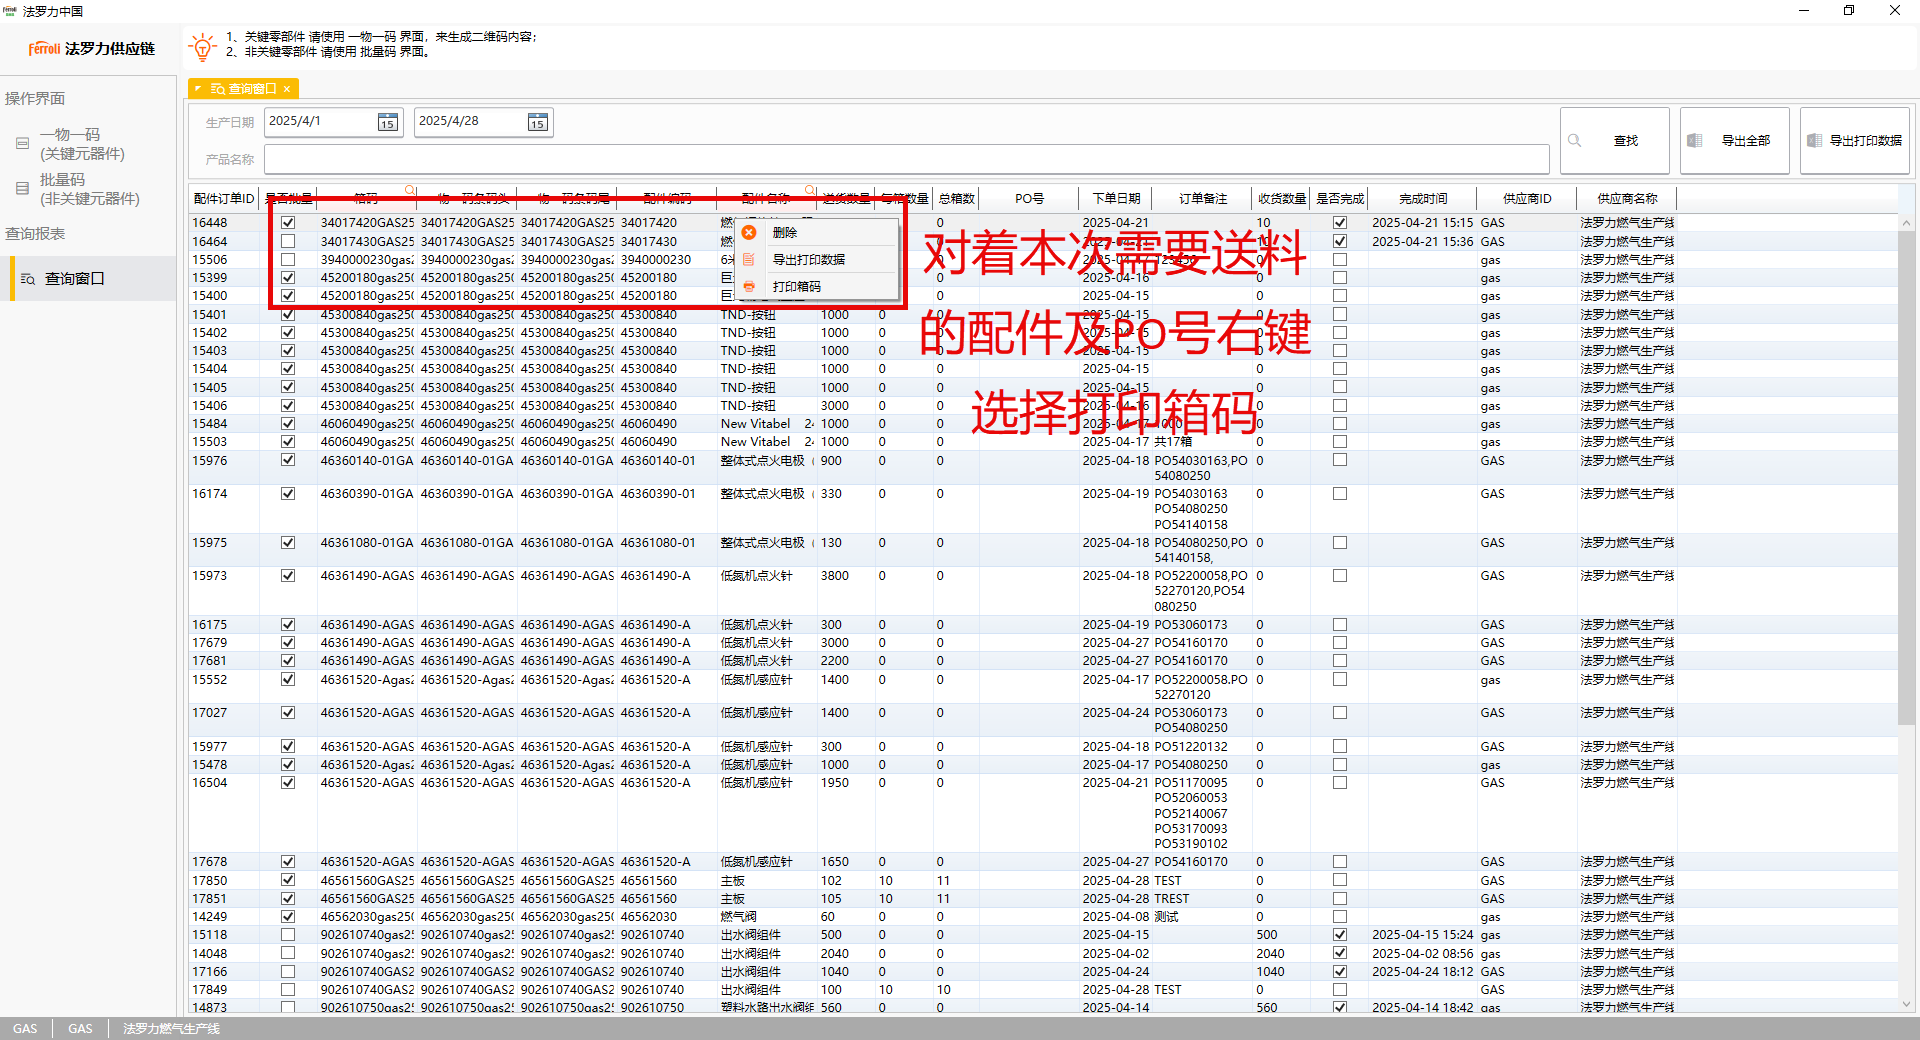Click the Ferroli 法罗力供应链 logo
This screenshot has height=1040, width=1920.
pyautogui.click(x=92, y=48)
